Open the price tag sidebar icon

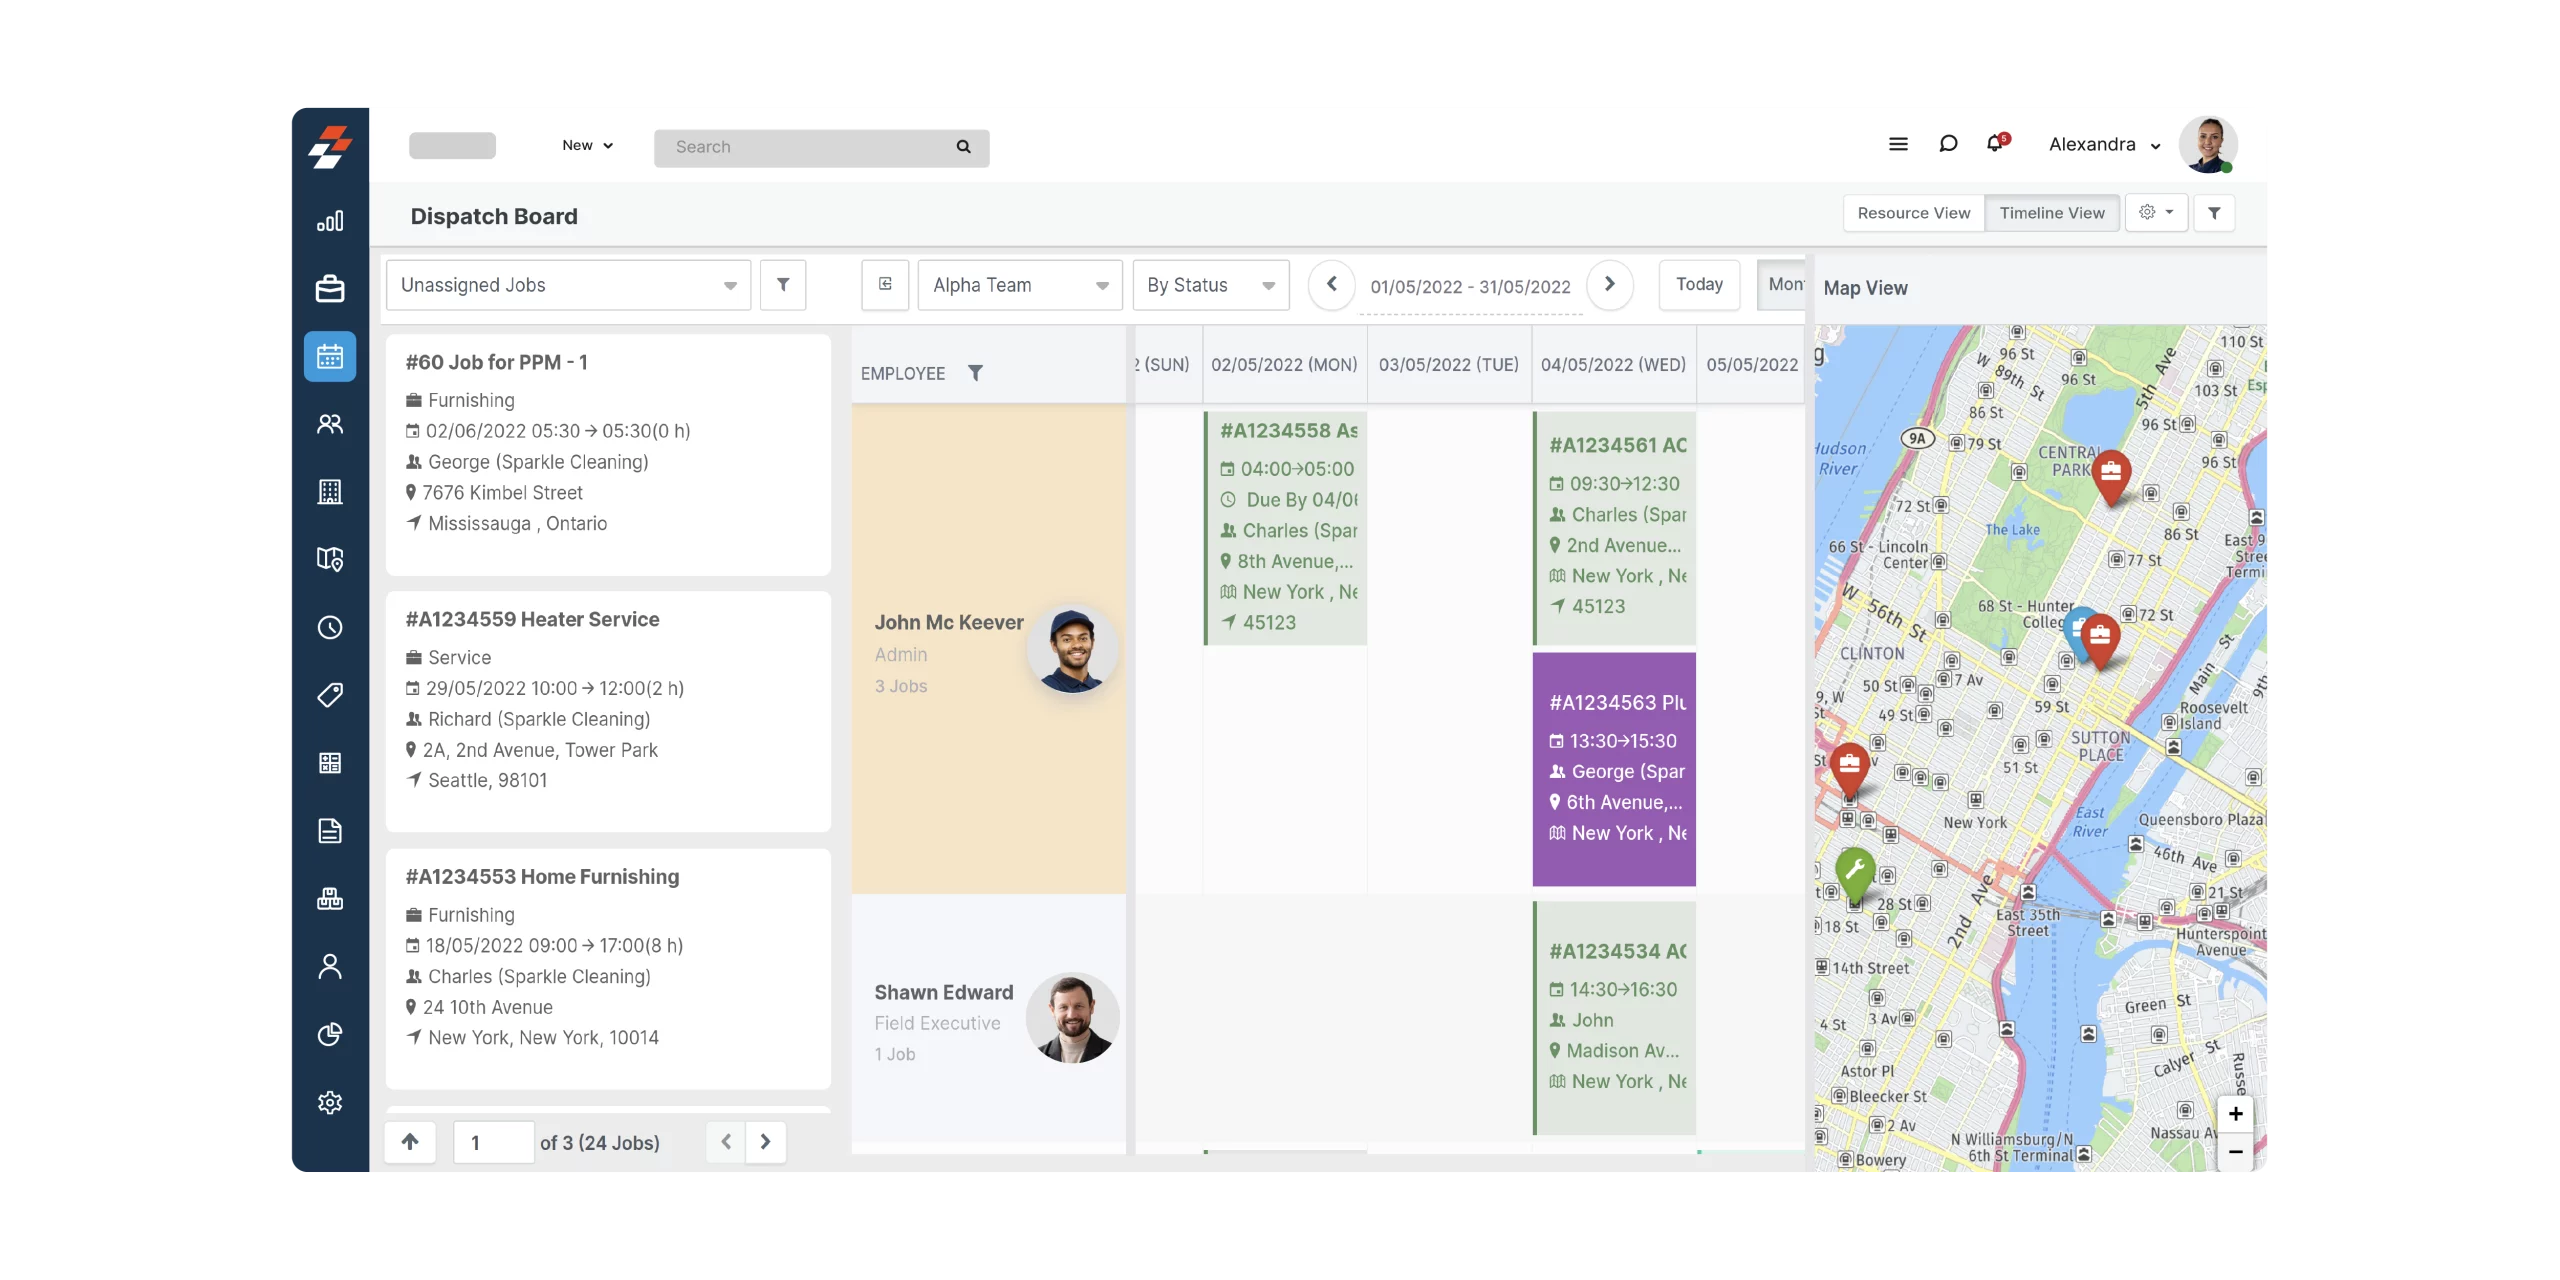pyautogui.click(x=330, y=695)
